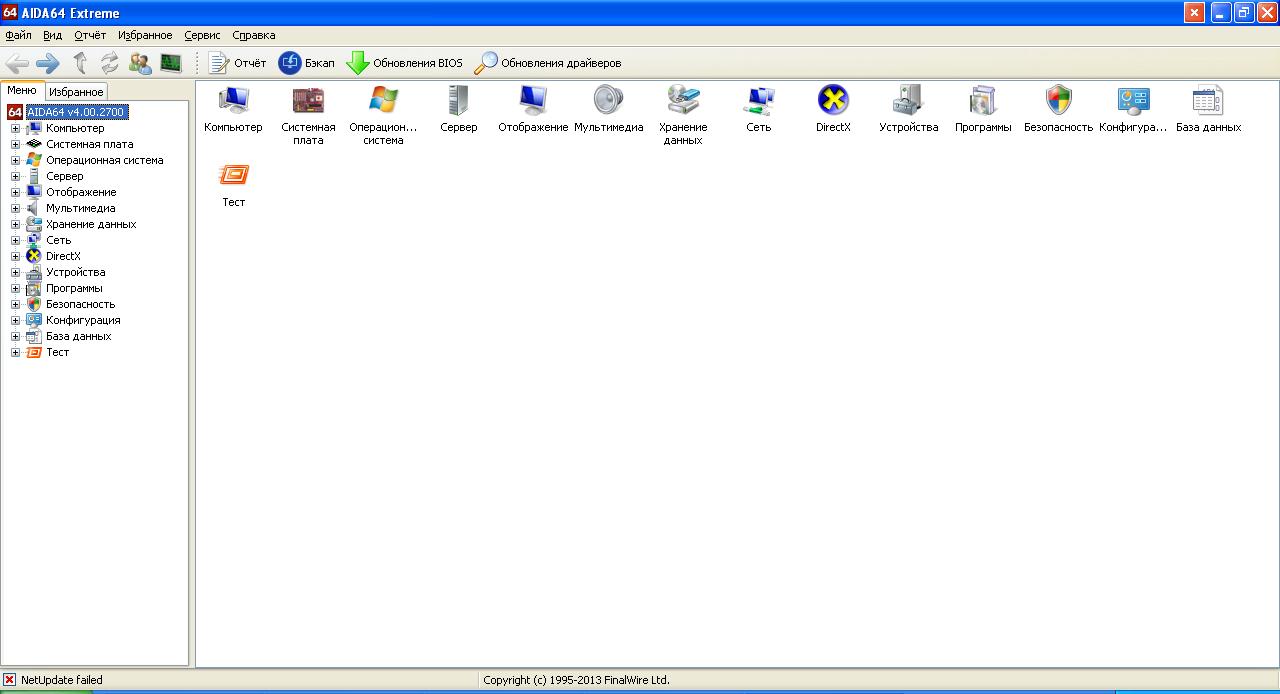Open the Тест benchmark icon
This screenshot has height=694, width=1280.
pyautogui.click(x=233, y=175)
